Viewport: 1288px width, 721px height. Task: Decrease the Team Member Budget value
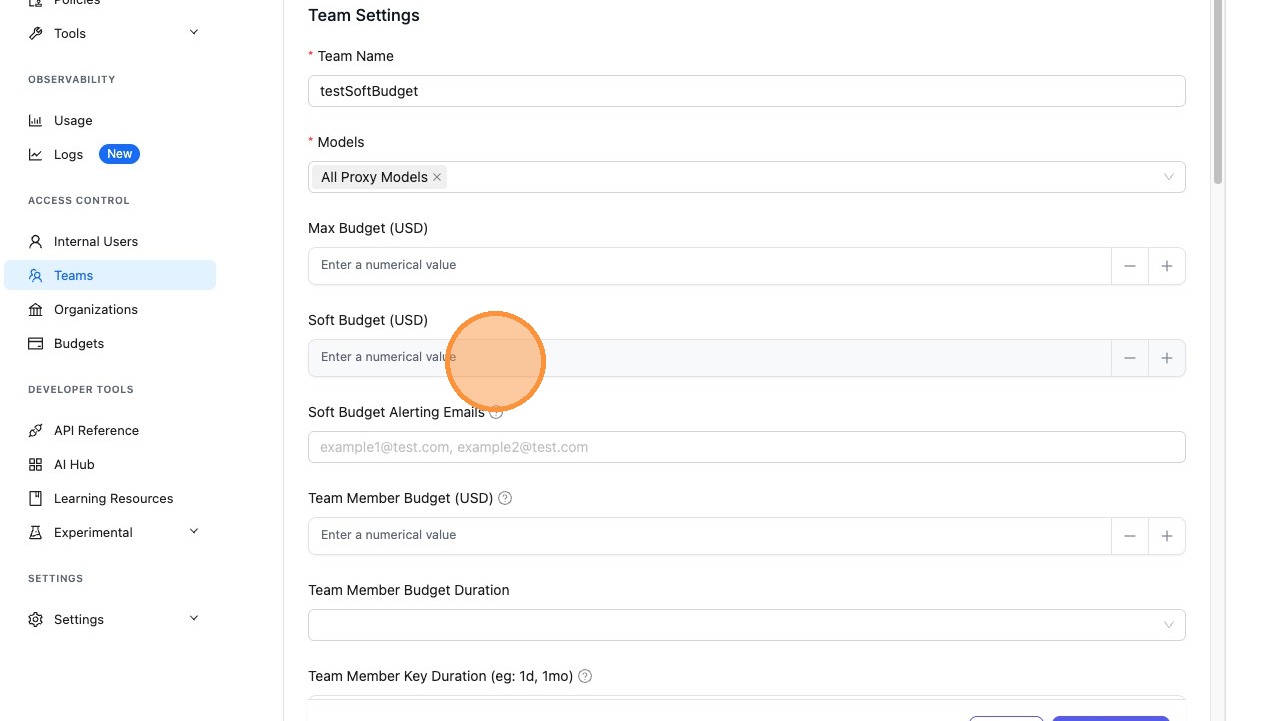1130,536
